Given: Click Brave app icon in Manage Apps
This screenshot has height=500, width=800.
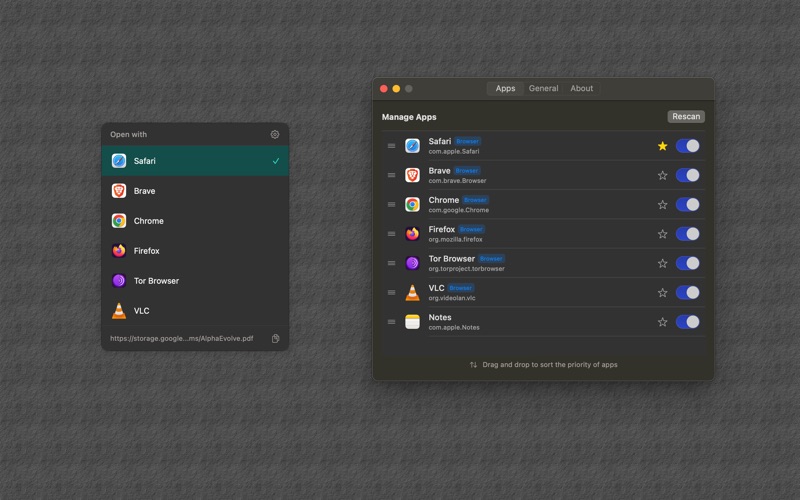Looking at the screenshot, I should [412, 176].
